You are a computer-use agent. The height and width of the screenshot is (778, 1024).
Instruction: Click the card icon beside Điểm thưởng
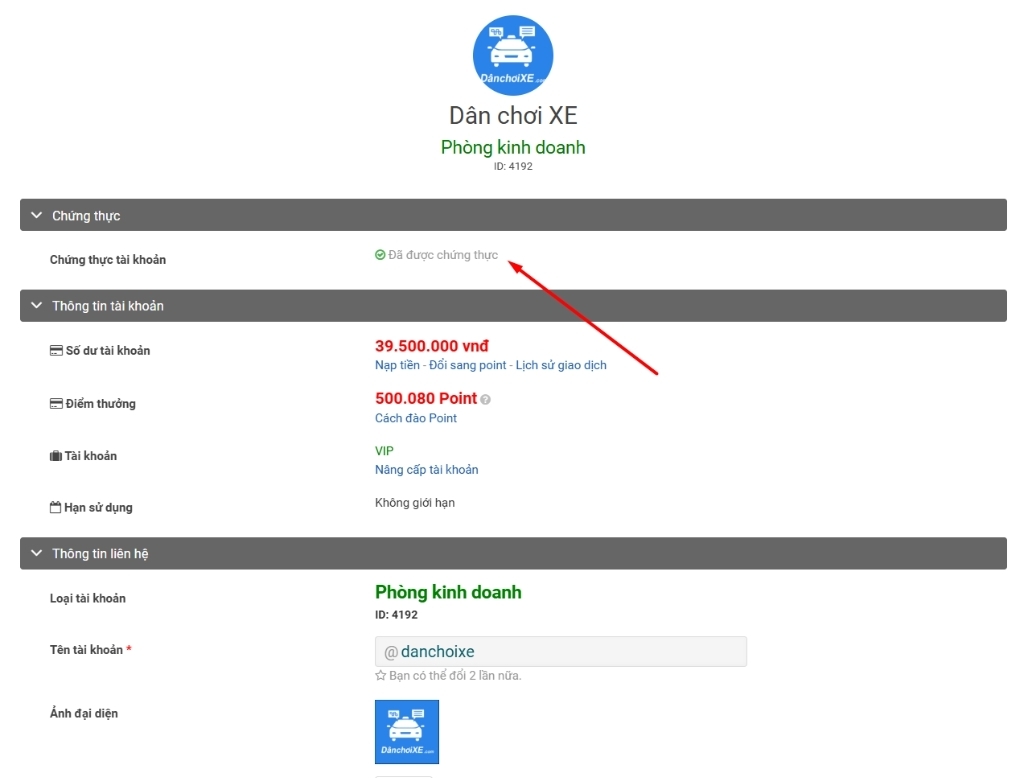(x=56, y=404)
